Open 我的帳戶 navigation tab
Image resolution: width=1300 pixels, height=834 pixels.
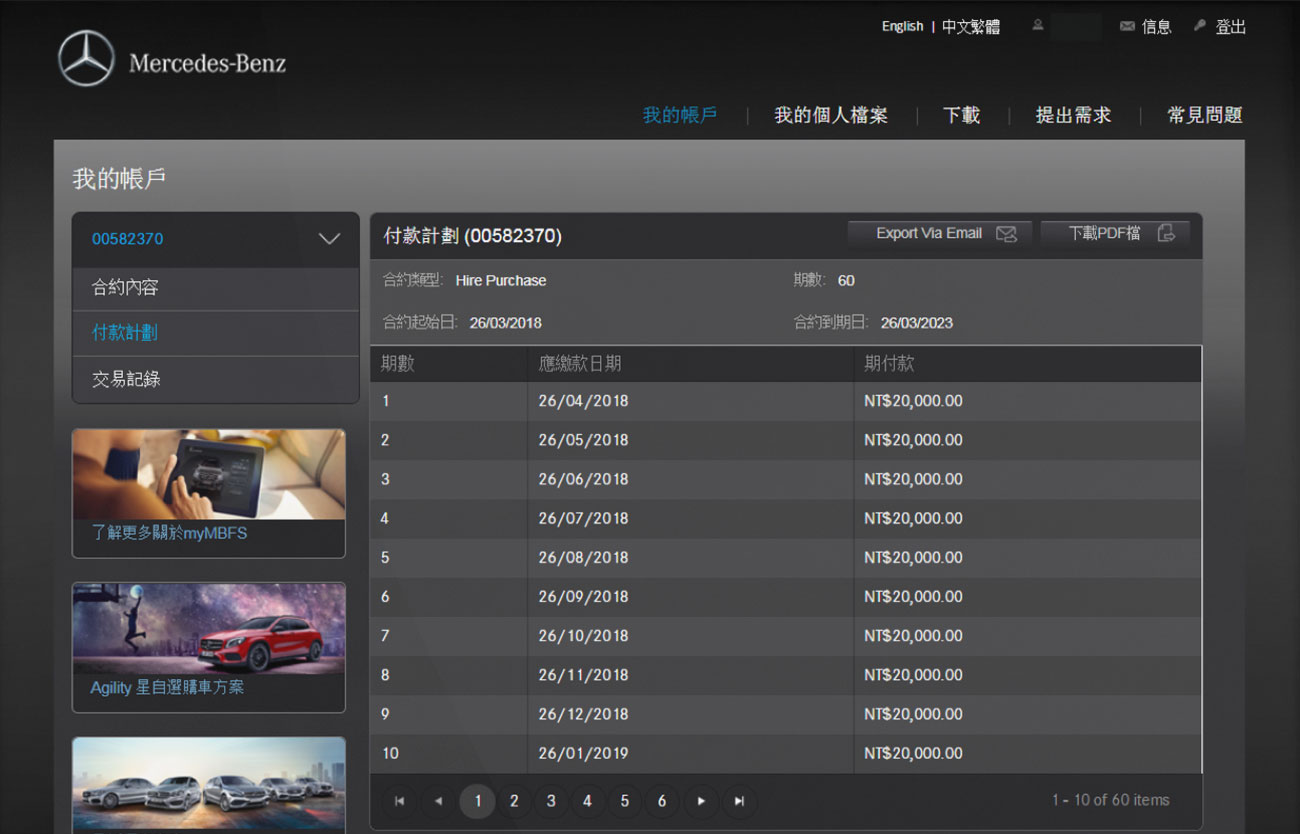coord(680,115)
